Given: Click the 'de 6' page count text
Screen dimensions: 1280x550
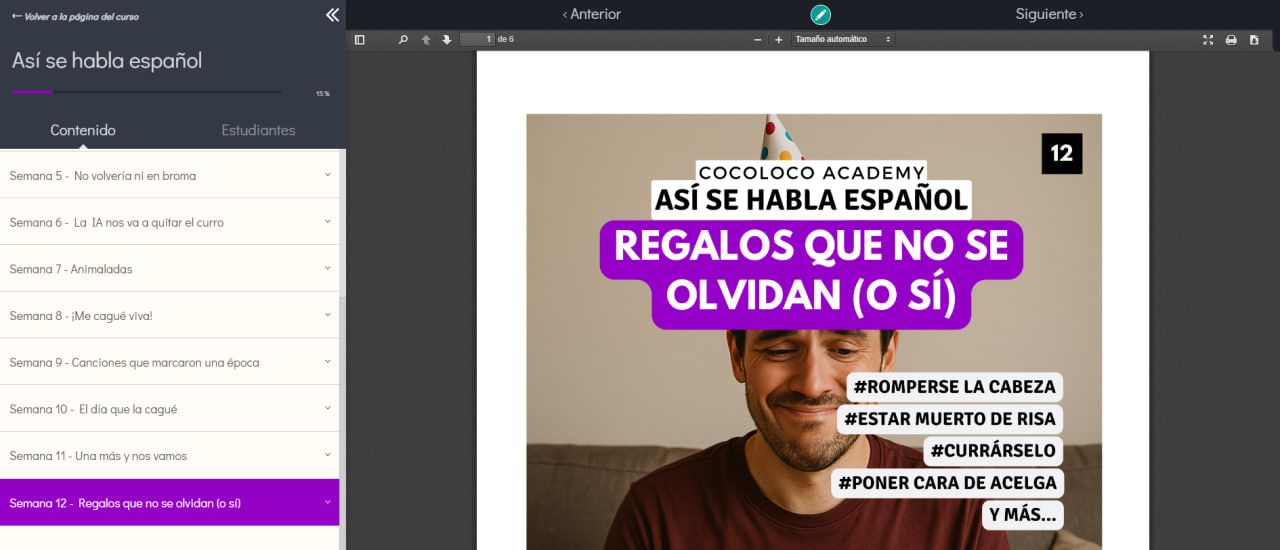Looking at the screenshot, I should click(x=506, y=39).
